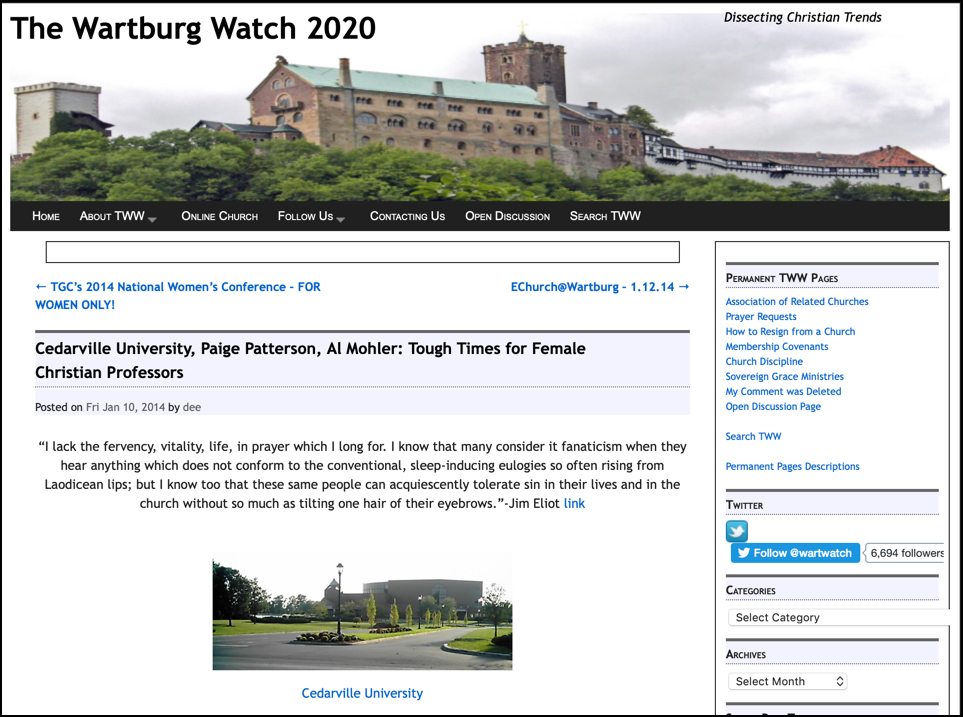The height and width of the screenshot is (717, 963).
Task: Open the Open Discussion menu item
Action: tap(507, 216)
